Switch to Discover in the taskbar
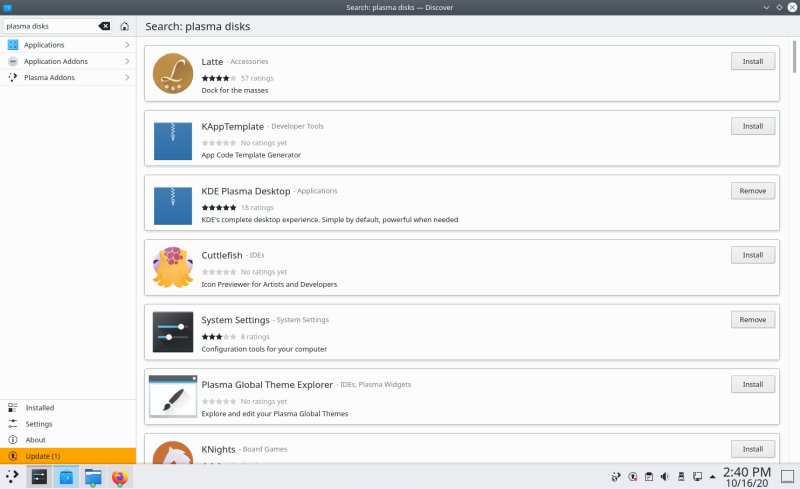 [x=66, y=477]
